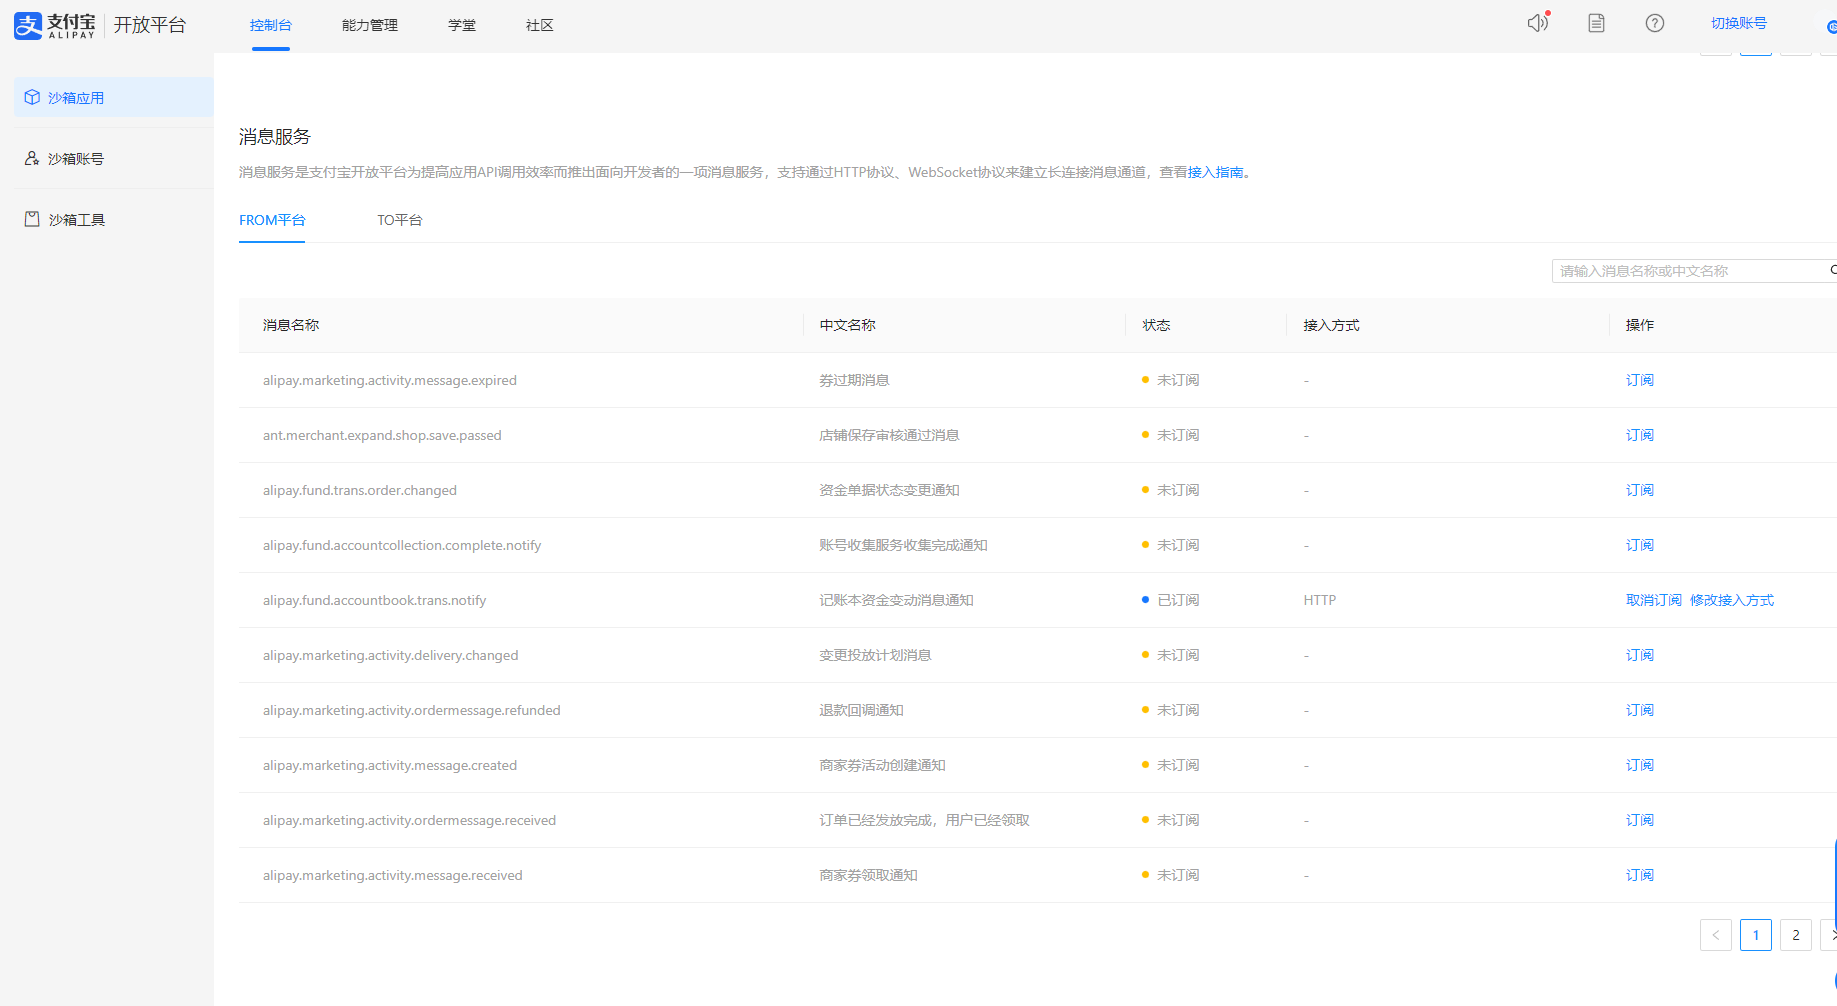Click the 退款回调通知 cell
Image resolution: width=1837 pixels, height=1006 pixels.
862,710
